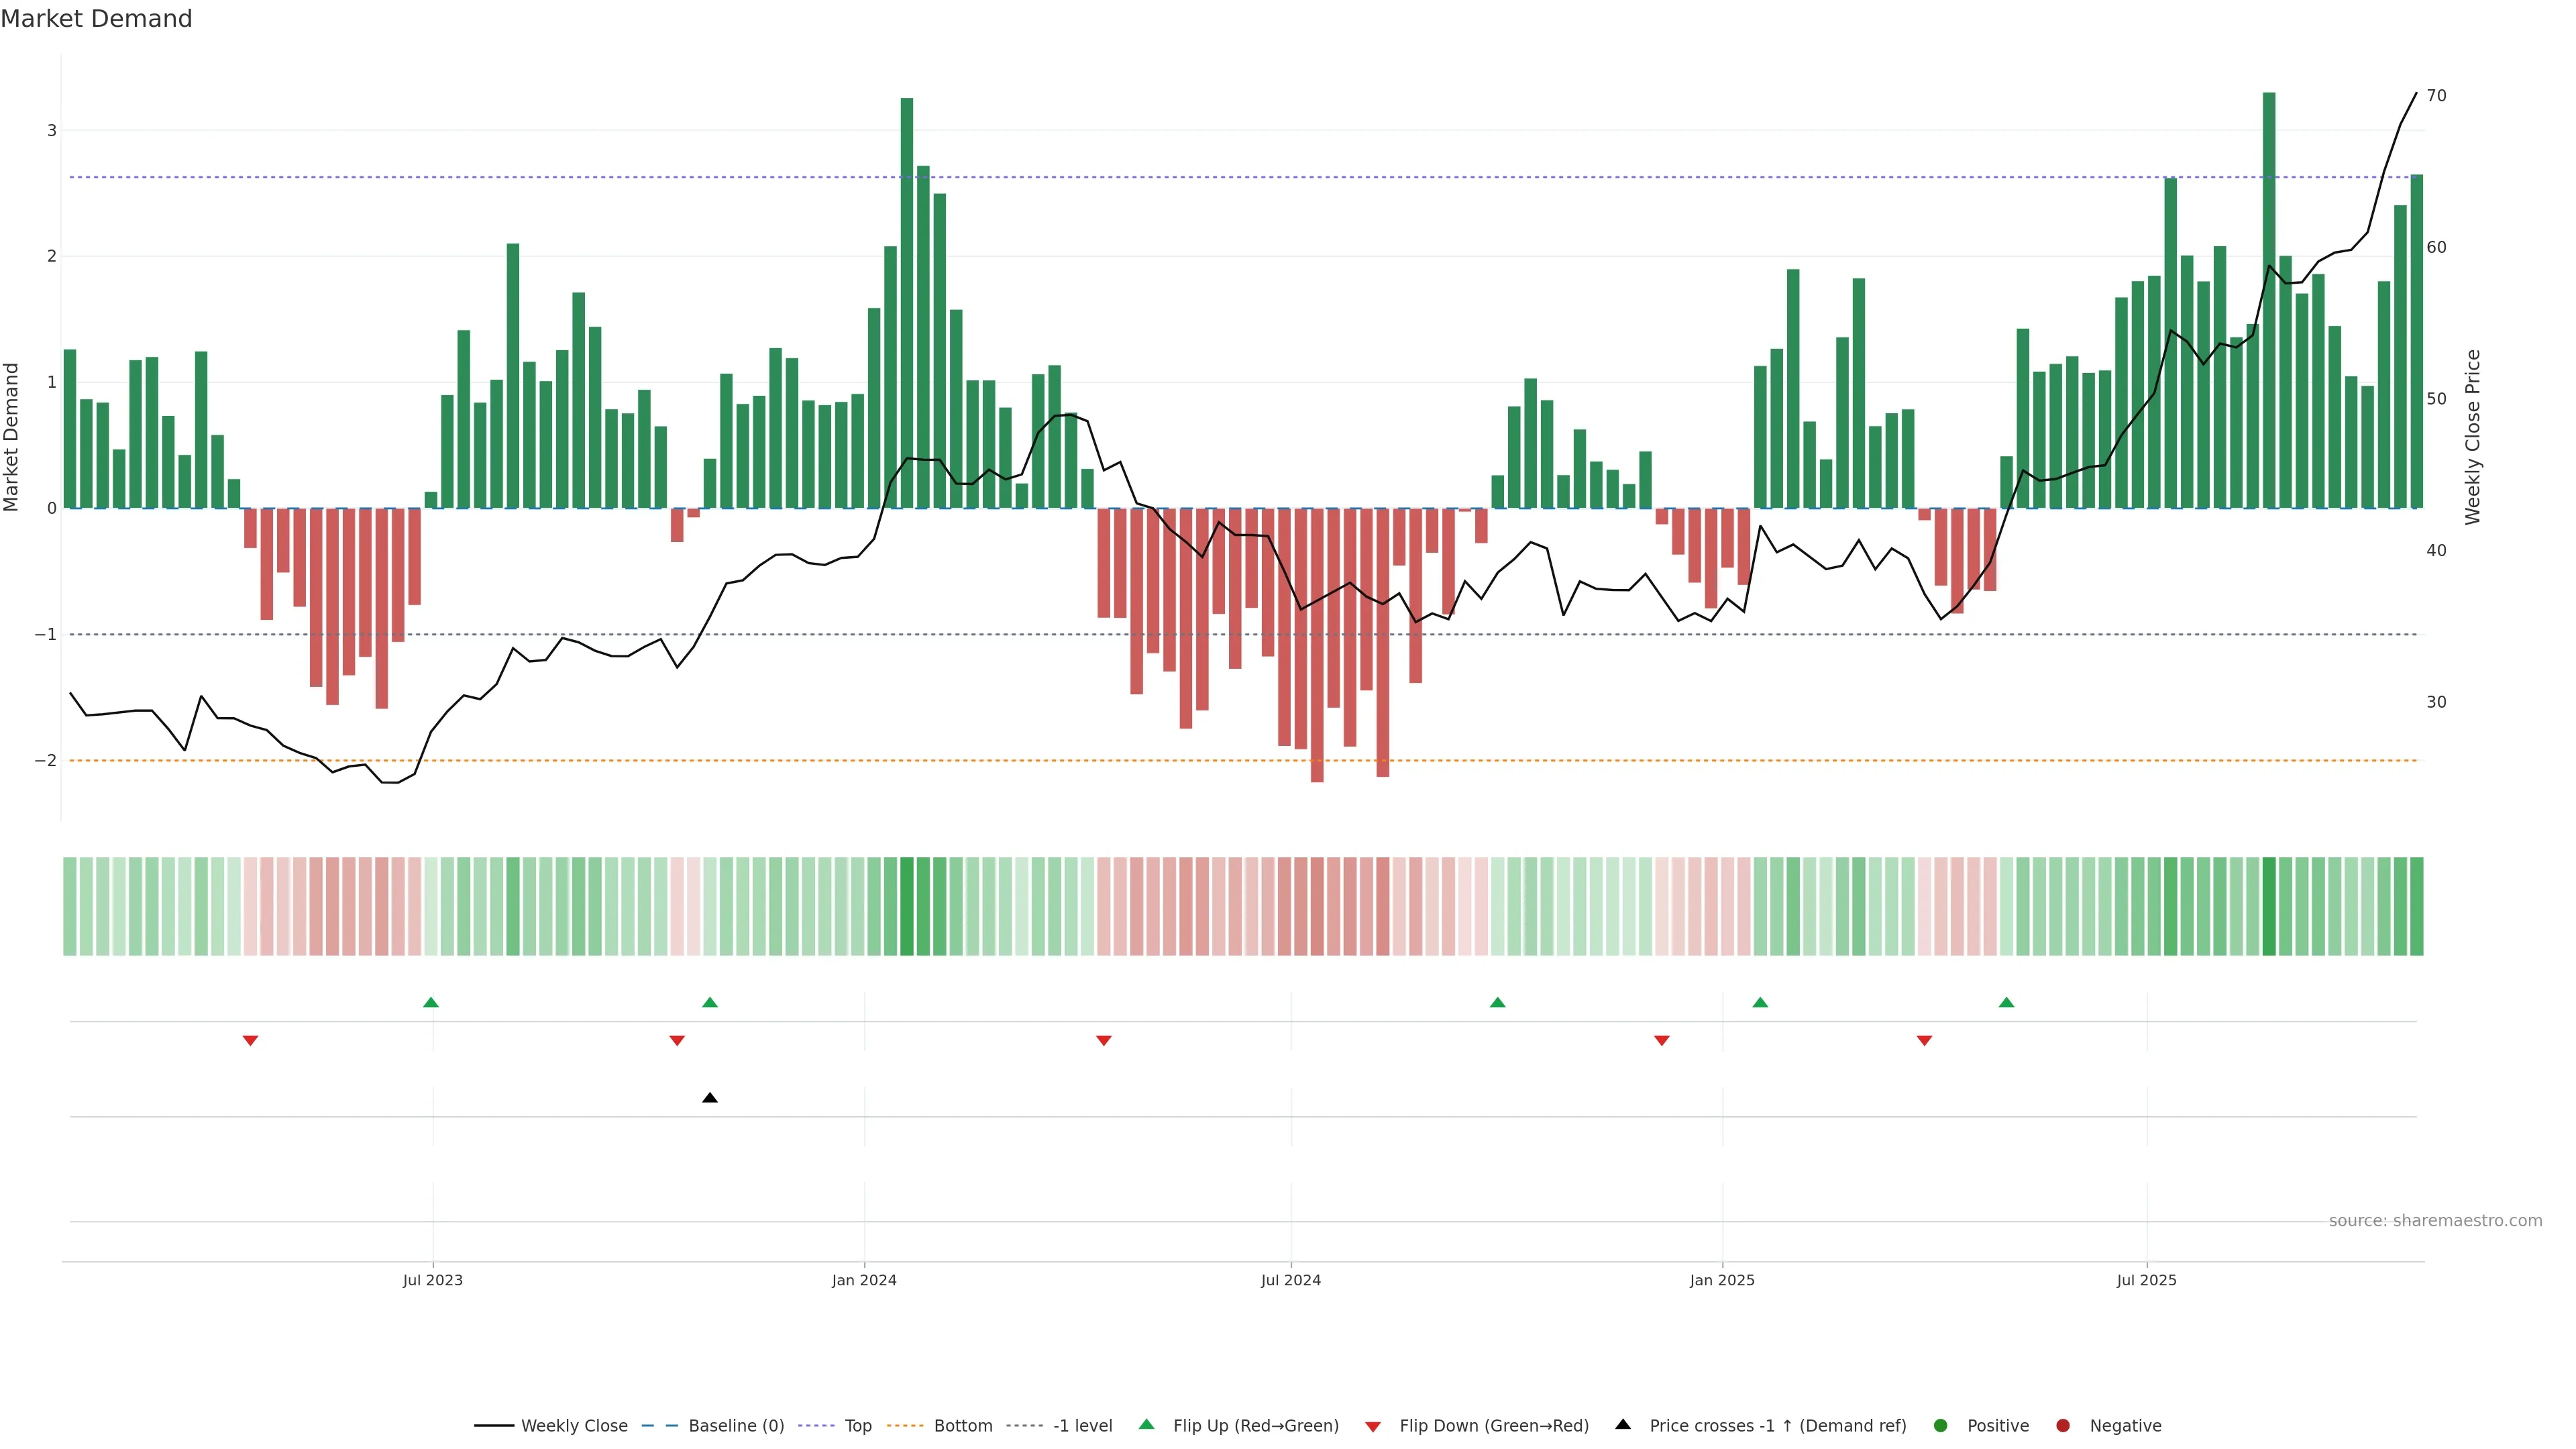Image resolution: width=2576 pixels, height=1449 pixels.
Task: Click the last green flip-up marker before Jul 2025
Action: 2006,1002
